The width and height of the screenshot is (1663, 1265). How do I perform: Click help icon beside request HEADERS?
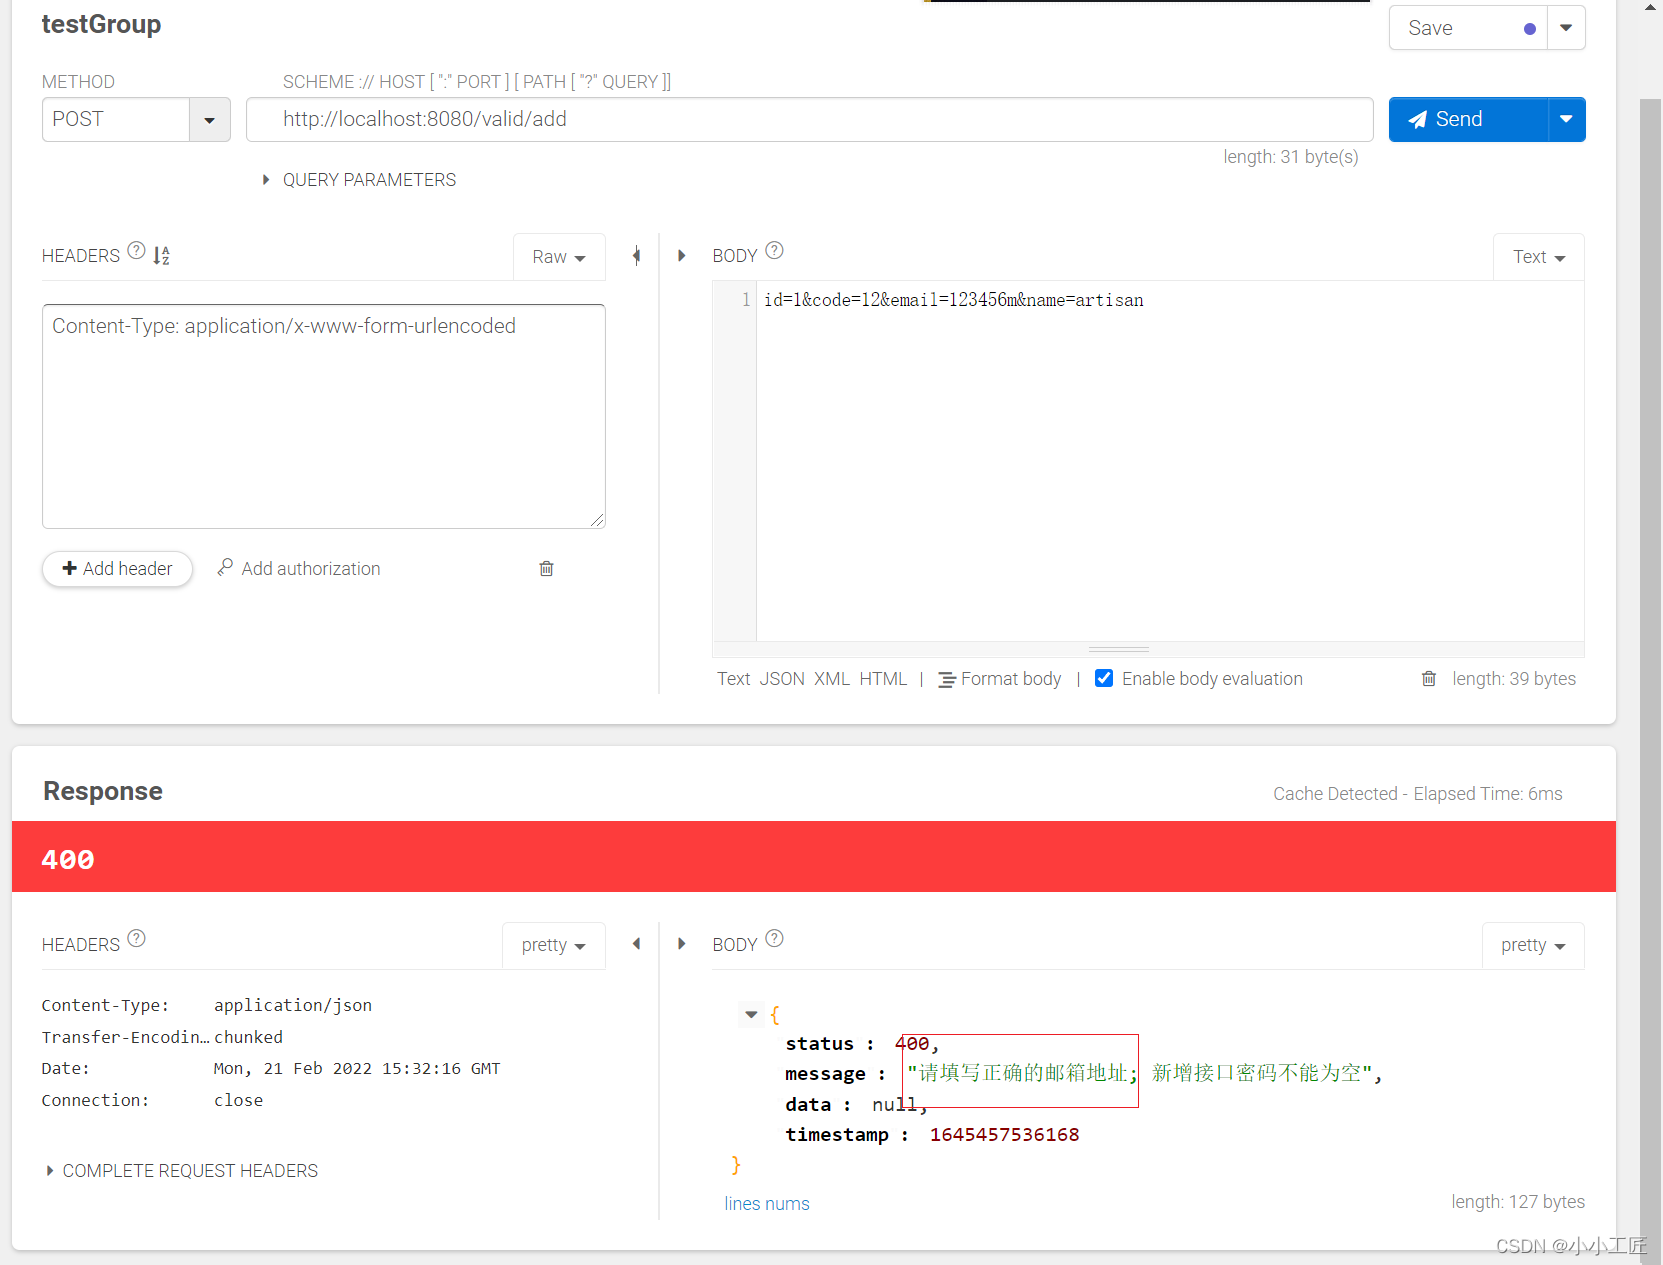[x=137, y=251]
